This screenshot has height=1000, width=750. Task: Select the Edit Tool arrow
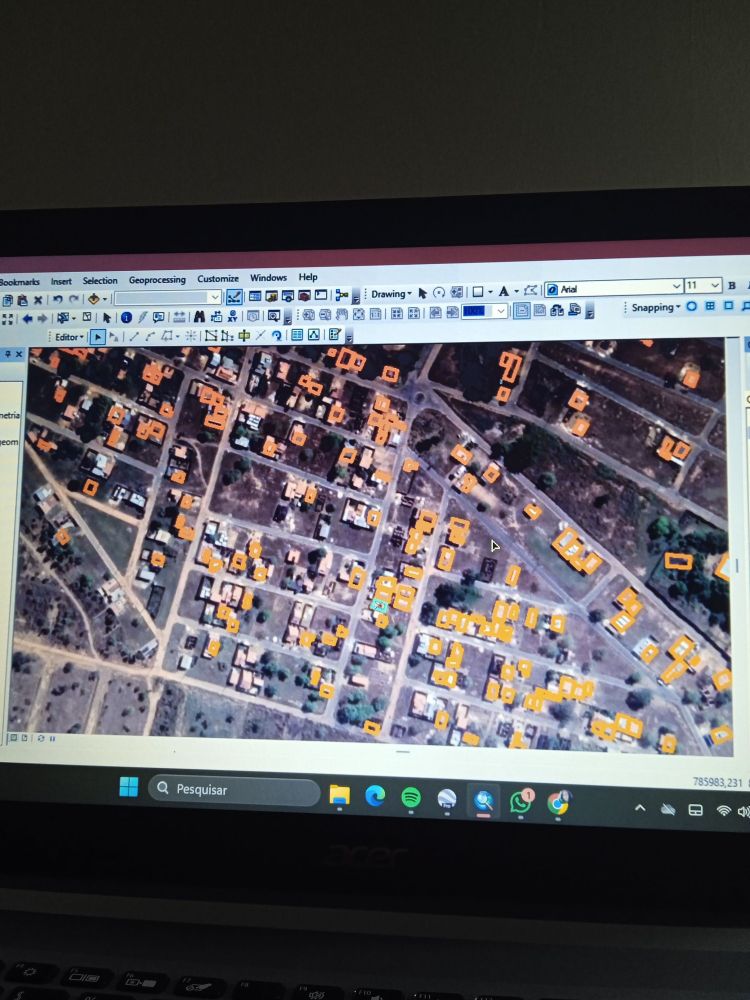pos(98,337)
